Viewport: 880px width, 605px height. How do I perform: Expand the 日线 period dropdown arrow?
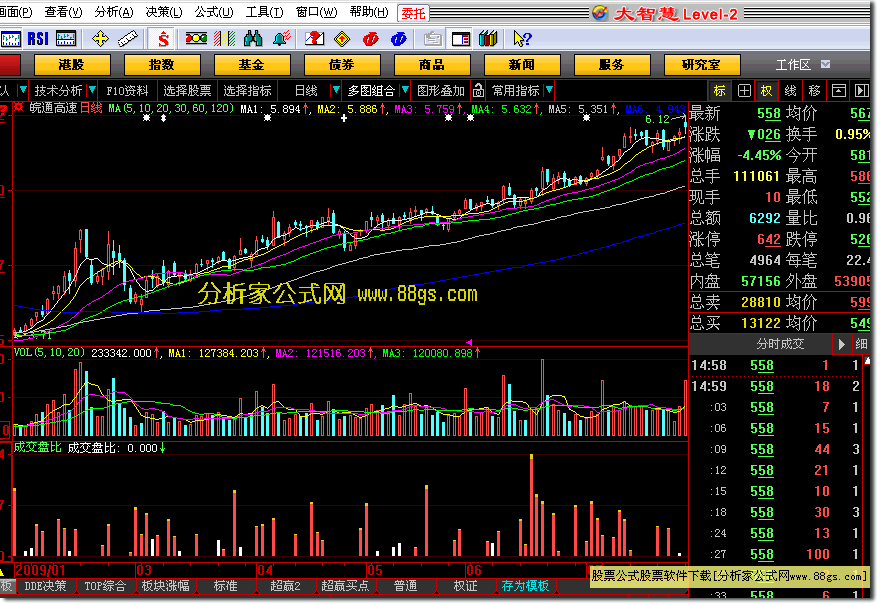336,90
